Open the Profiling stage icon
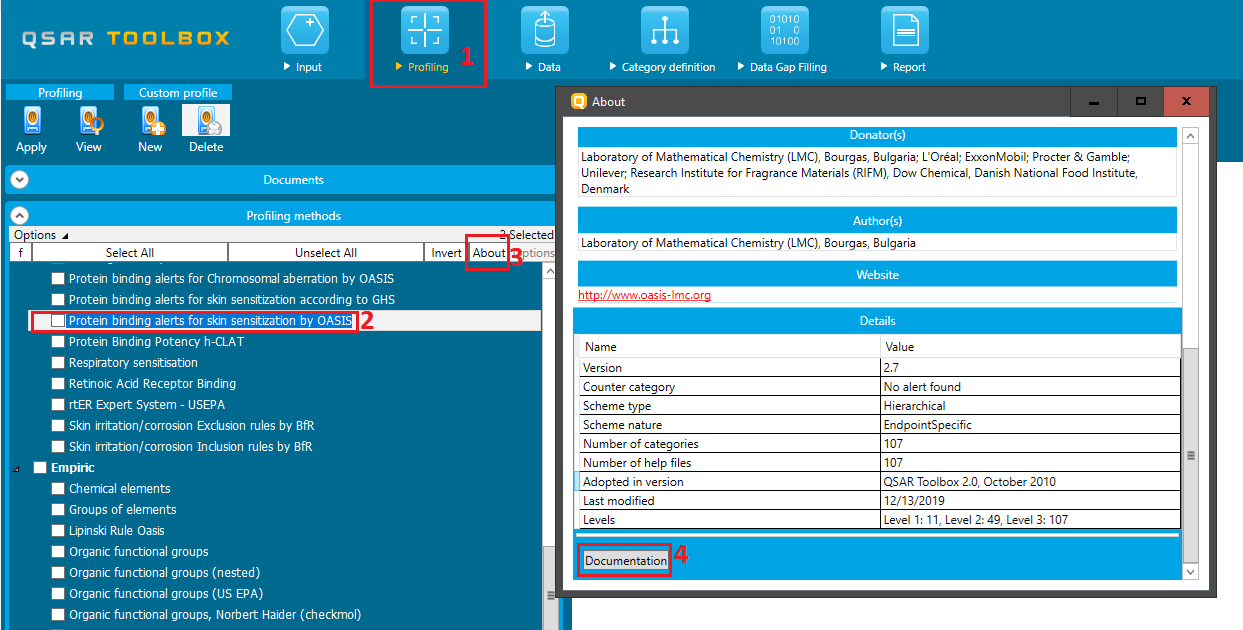The width and height of the screenshot is (1243, 630). pos(425,30)
